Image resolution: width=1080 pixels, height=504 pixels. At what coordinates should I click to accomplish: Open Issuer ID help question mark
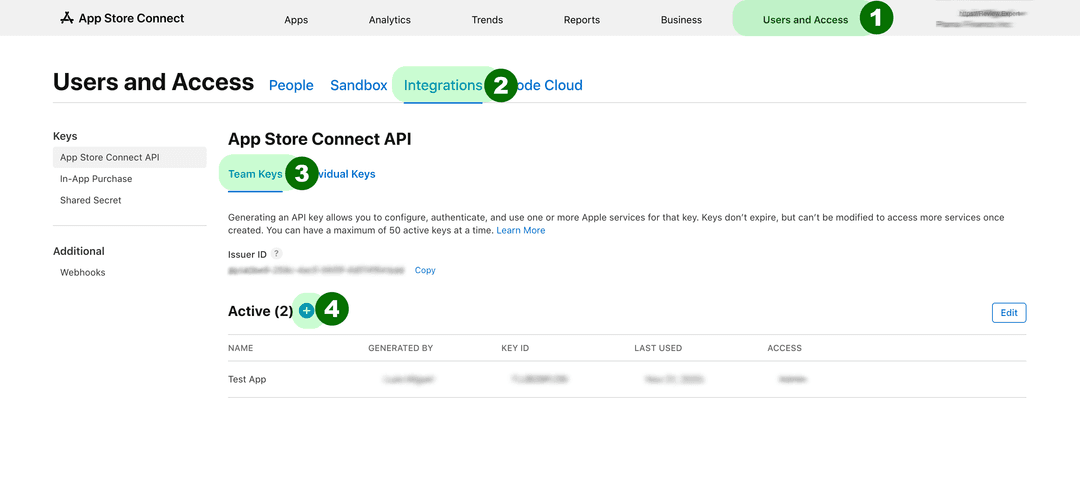tap(276, 254)
